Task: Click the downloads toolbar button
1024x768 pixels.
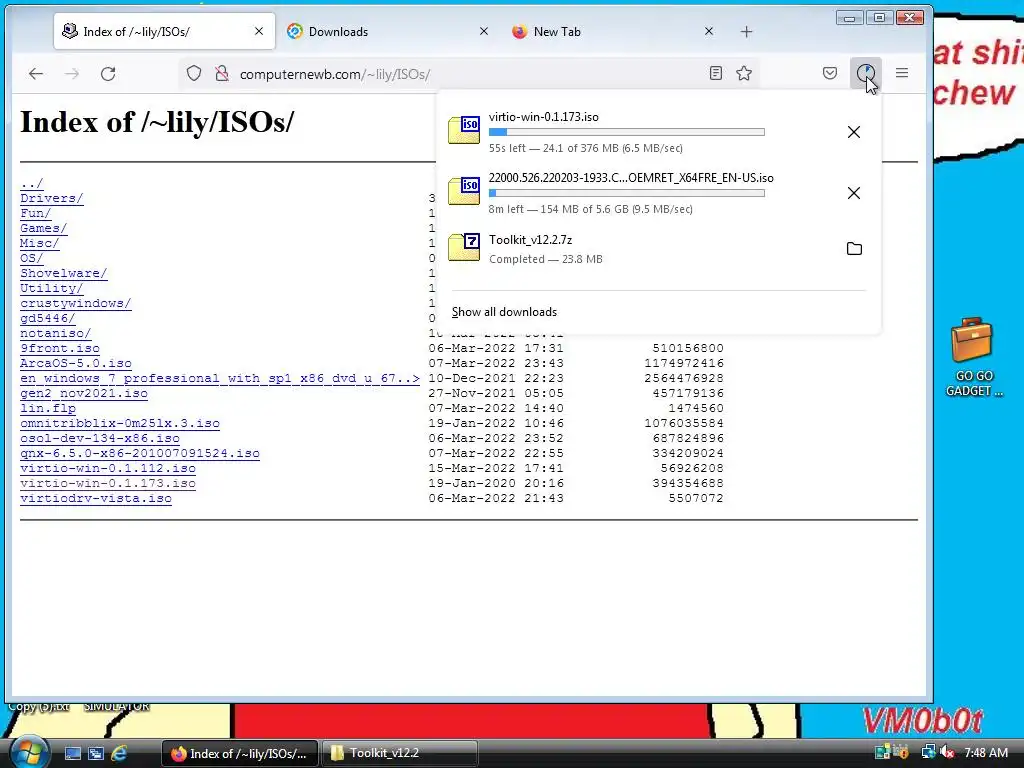Action: tap(866, 73)
